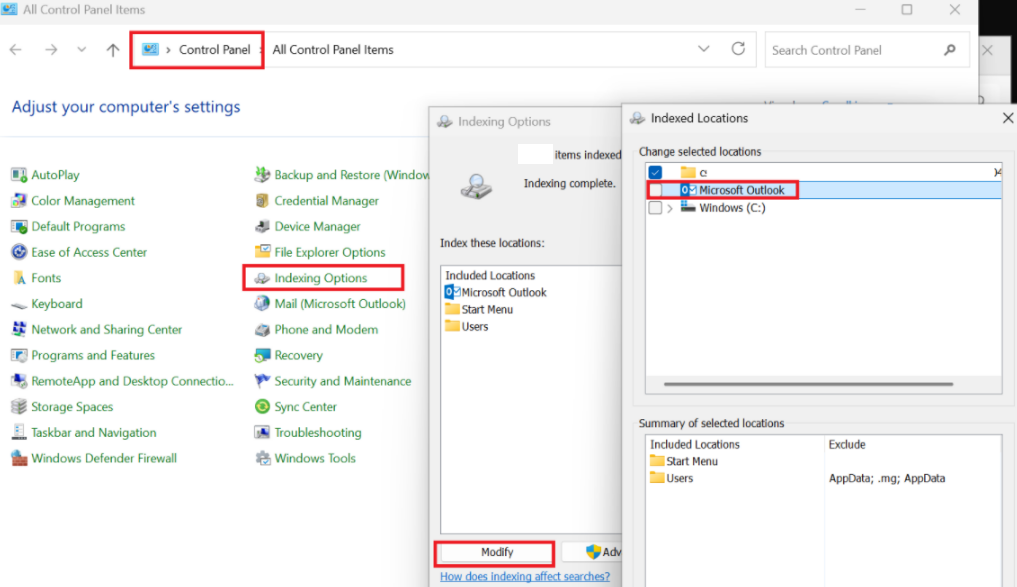Uncheck the top folder checkbox in Indexed Locations
The height and width of the screenshot is (587, 1017).
pyautogui.click(x=655, y=173)
